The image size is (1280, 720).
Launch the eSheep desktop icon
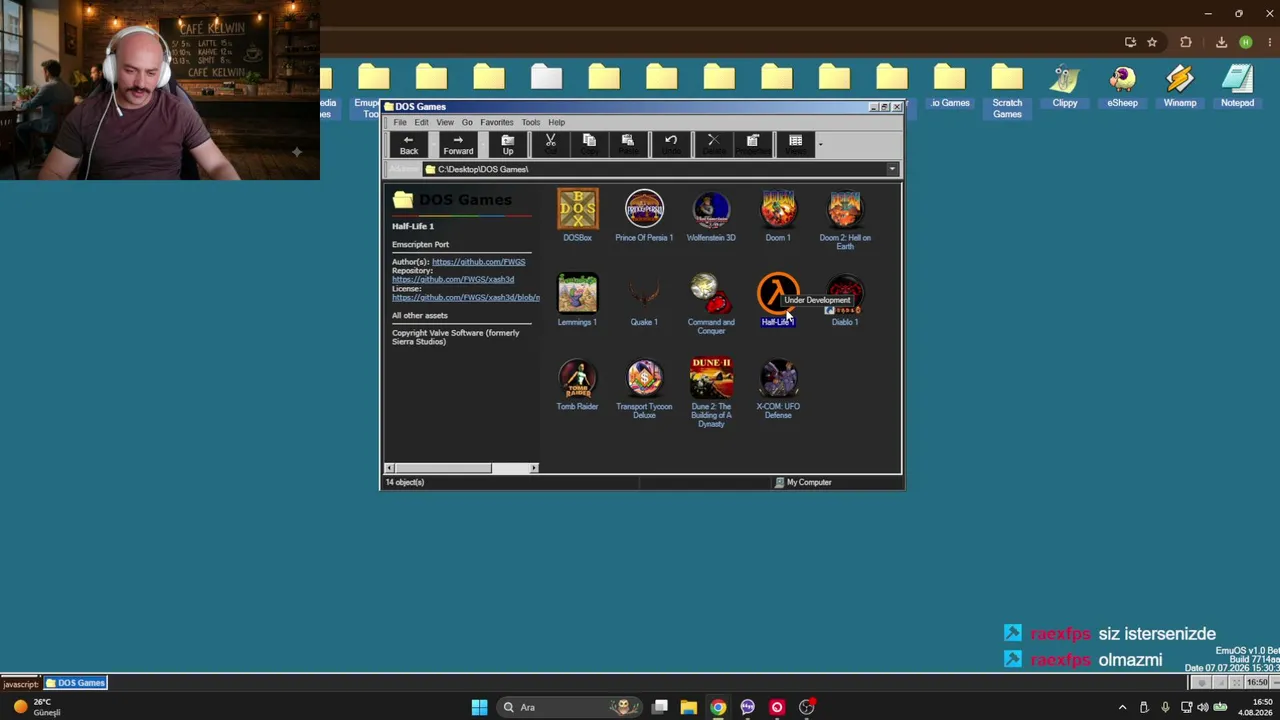(1122, 79)
